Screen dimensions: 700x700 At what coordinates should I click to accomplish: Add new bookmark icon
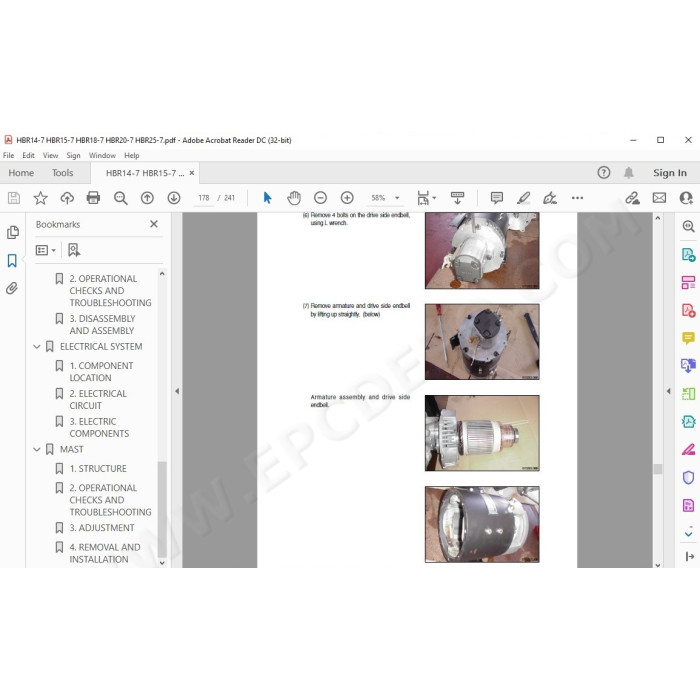[x=74, y=250]
